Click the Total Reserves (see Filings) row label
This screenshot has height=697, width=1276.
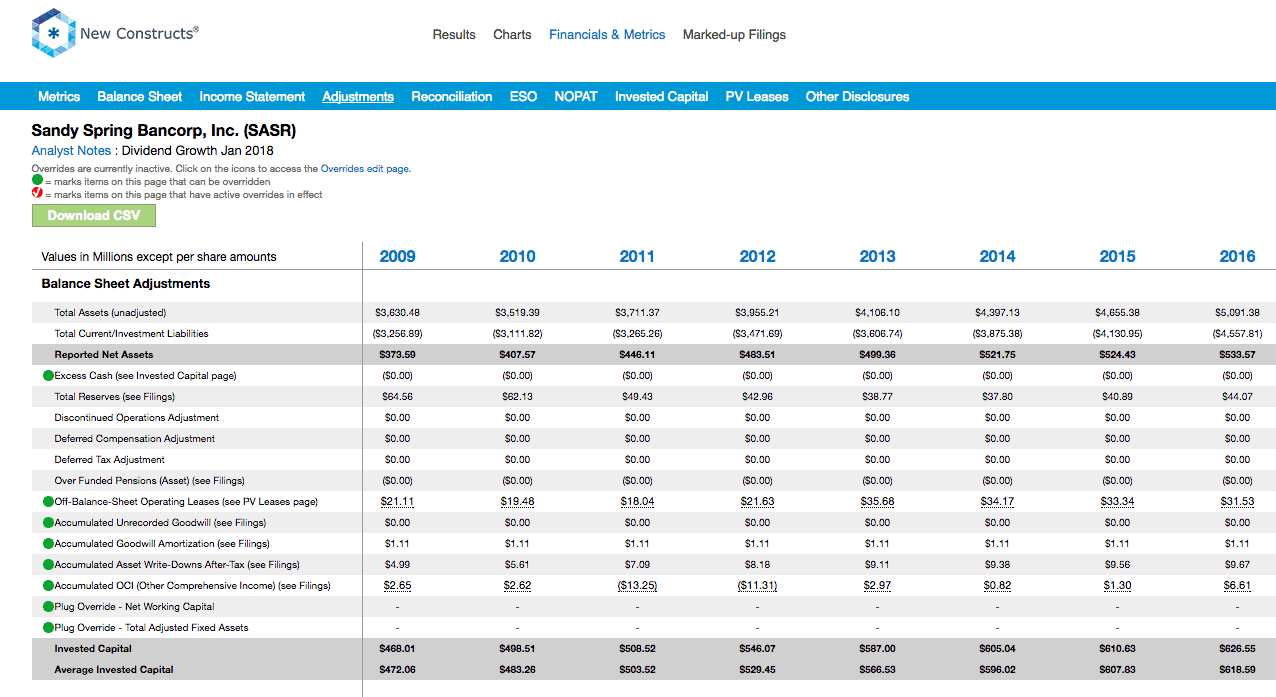point(115,397)
